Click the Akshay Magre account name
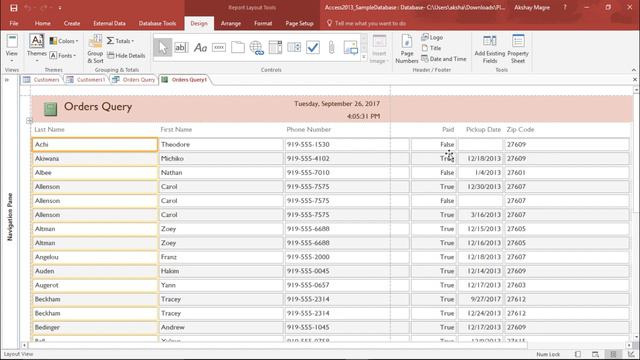 [x=532, y=7]
